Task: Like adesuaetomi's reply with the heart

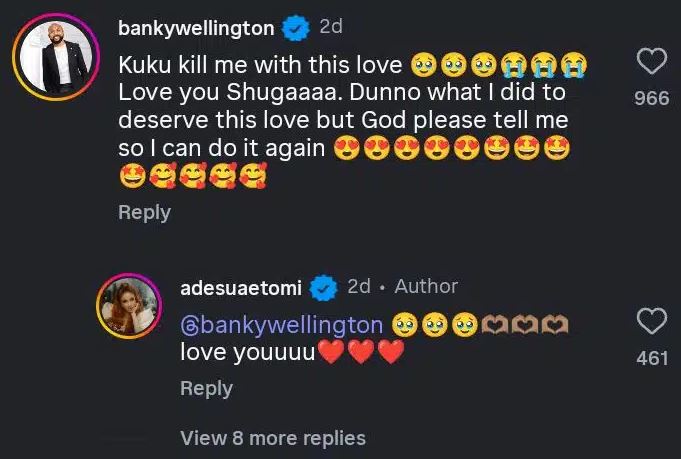Action: 652,322
